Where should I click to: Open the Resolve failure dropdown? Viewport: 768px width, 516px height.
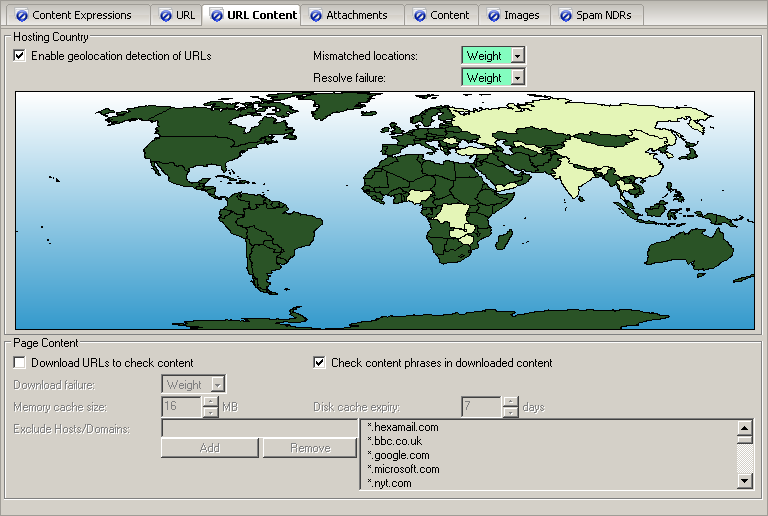[x=517, y=77]
